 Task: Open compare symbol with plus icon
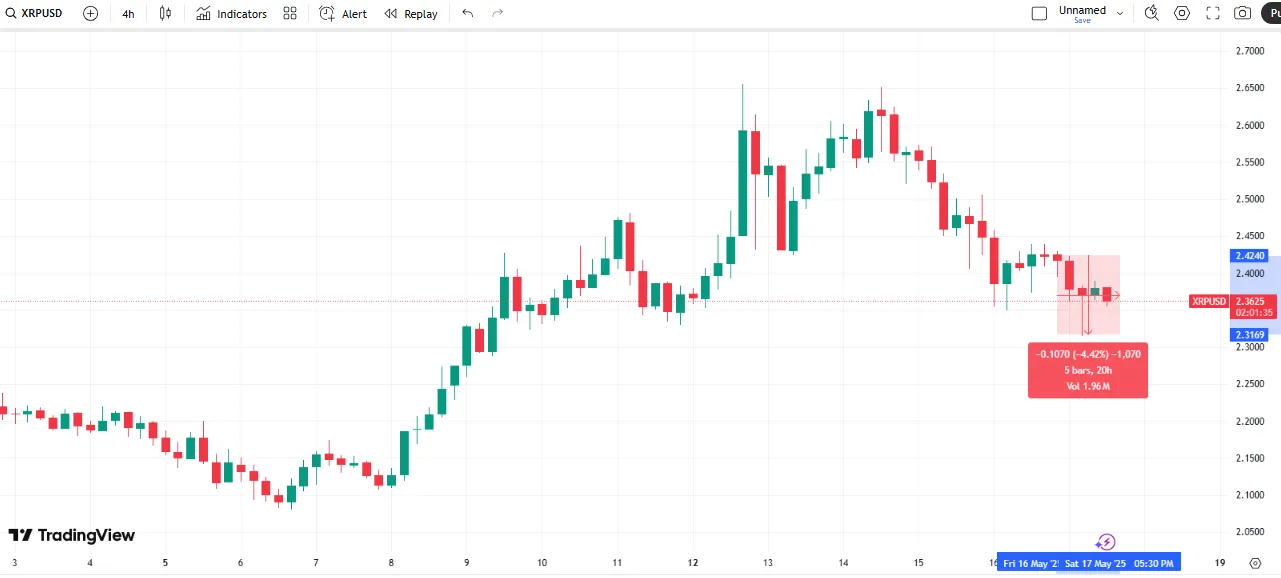(89, 13)
